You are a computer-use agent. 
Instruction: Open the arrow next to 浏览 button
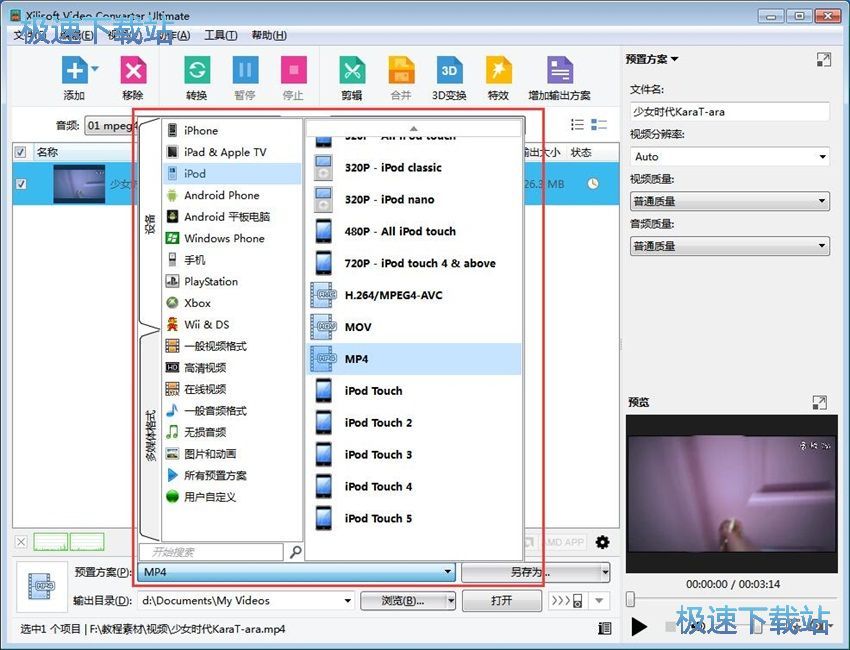pyautogui.click(x=450, y=601)
